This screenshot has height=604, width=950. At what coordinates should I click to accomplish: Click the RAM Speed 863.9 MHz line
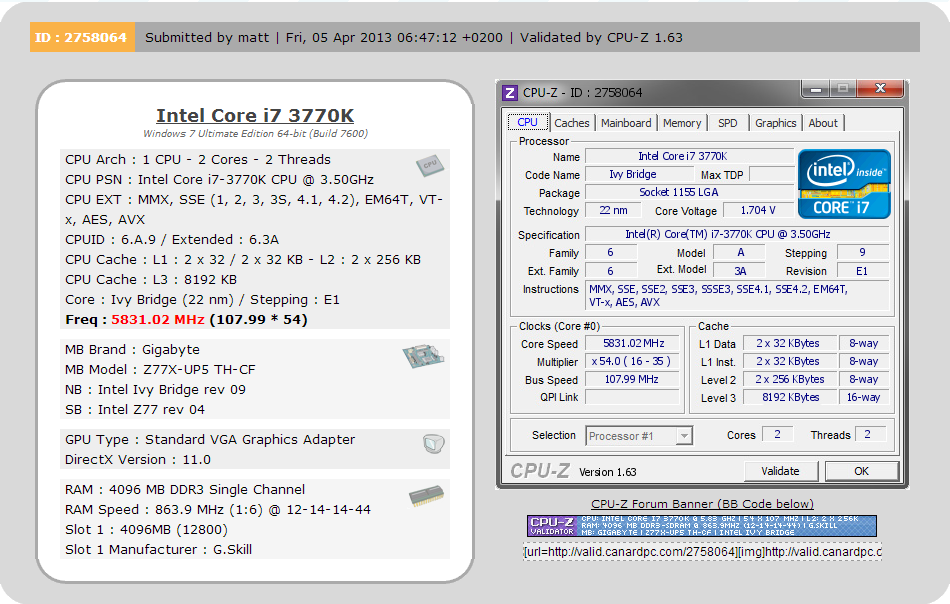(218, 509)
